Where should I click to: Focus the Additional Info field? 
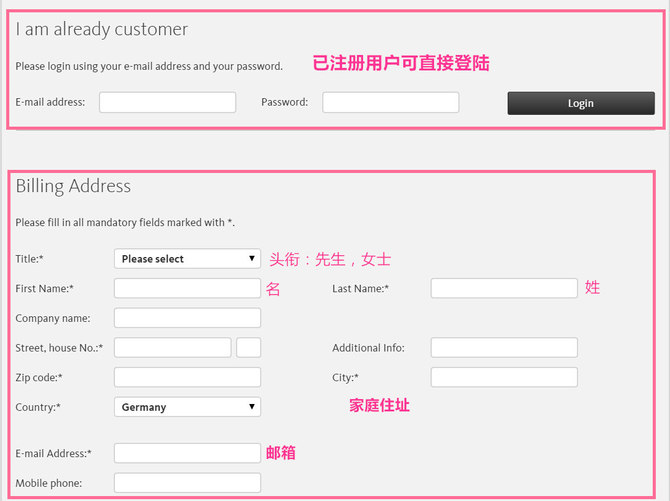[504, 348]
